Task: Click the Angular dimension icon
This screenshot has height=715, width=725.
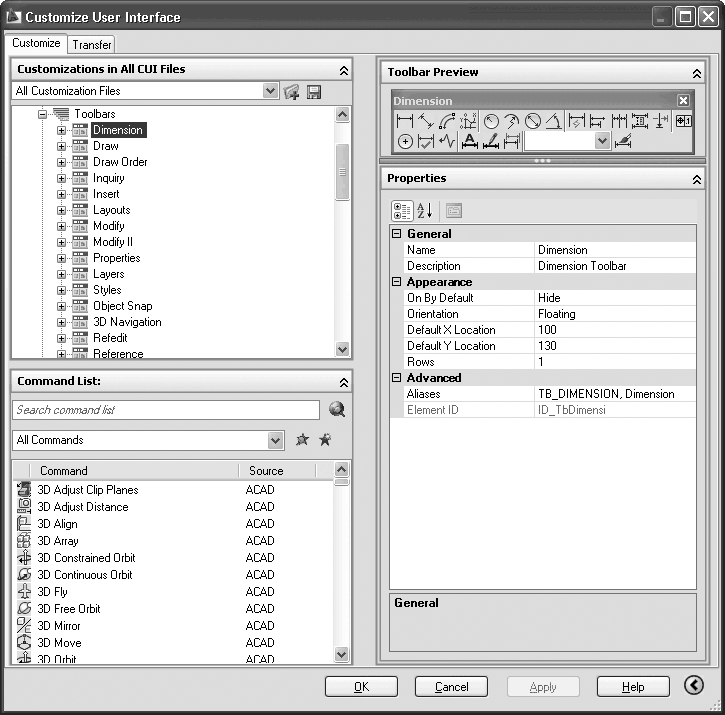Action: tap(553, 121)
